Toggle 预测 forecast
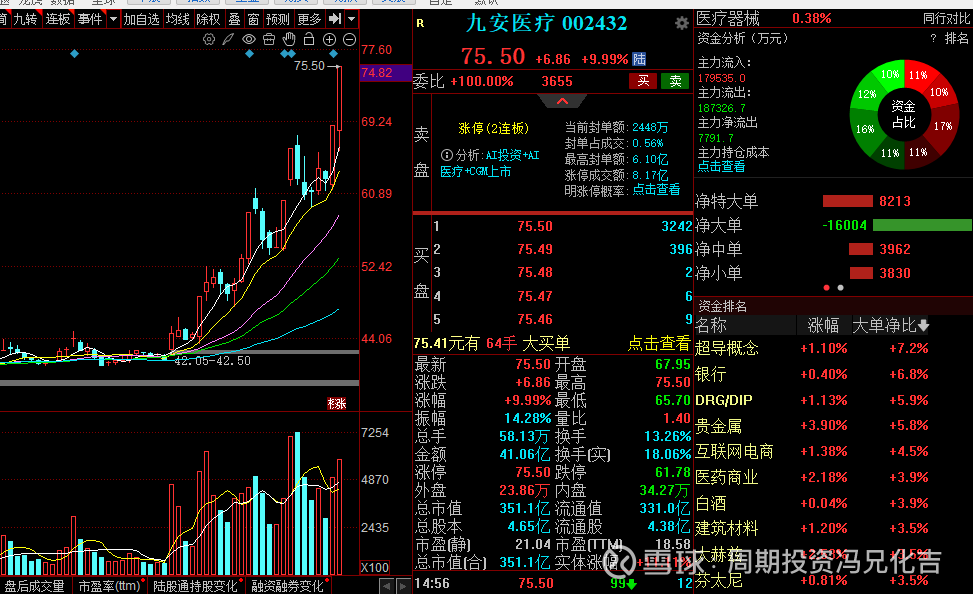 pos(277,19)
